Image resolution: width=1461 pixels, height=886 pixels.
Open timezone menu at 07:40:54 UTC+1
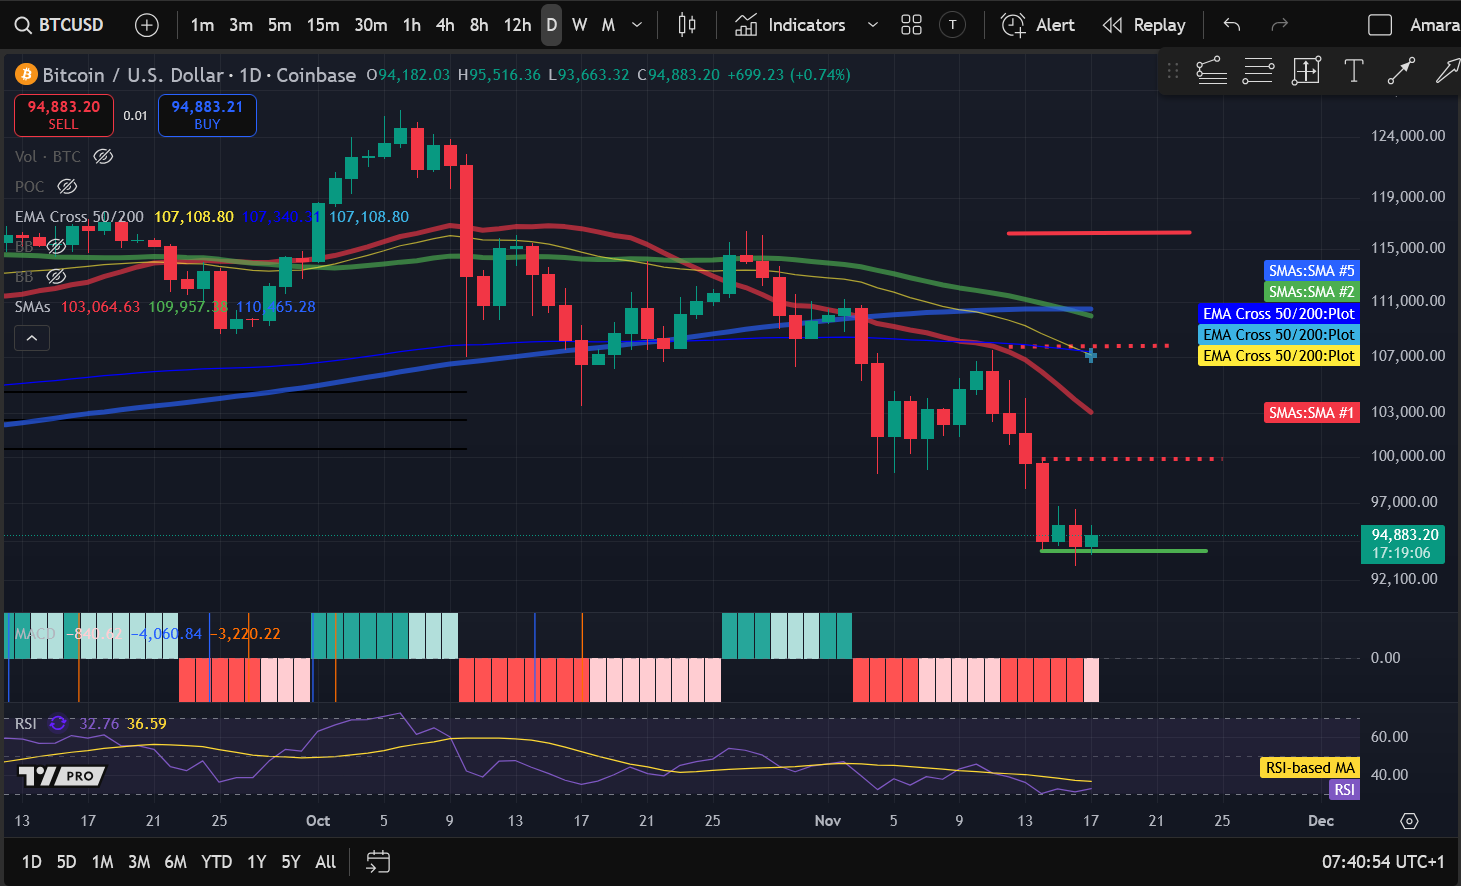click(1383, 862)
